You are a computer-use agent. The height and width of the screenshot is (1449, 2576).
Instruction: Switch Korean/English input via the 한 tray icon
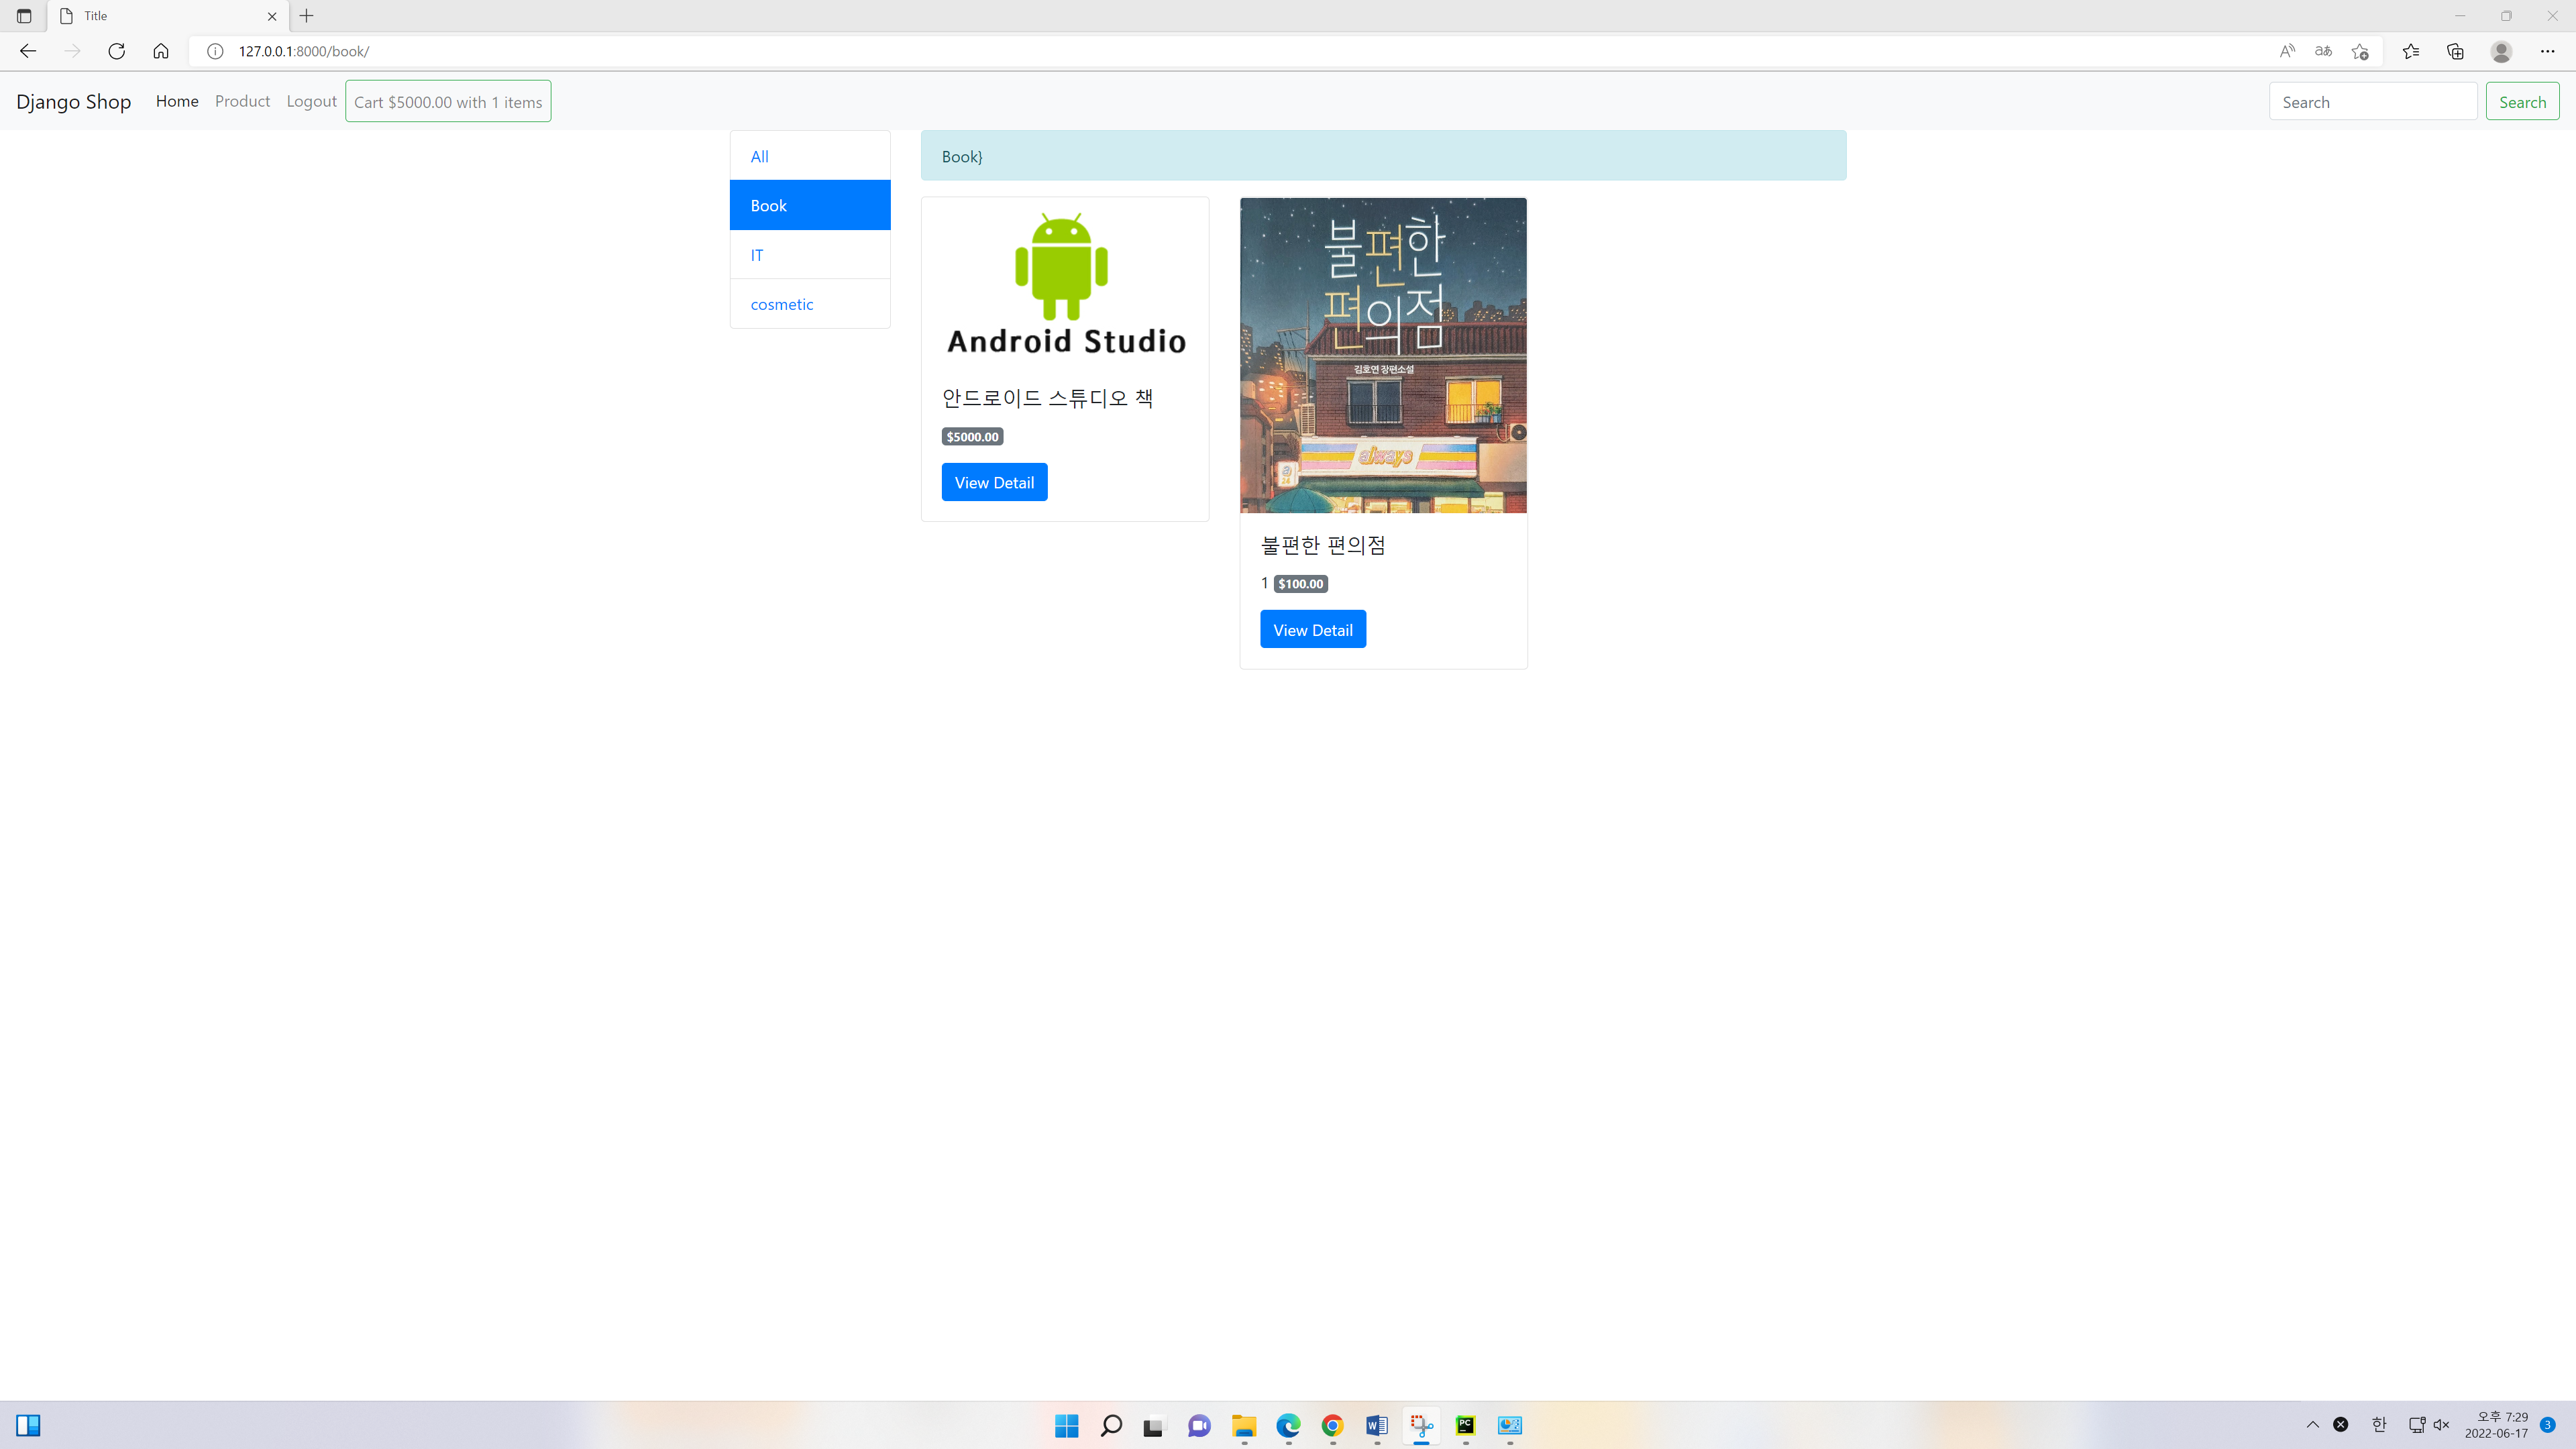click(x=2378, y=1424)
